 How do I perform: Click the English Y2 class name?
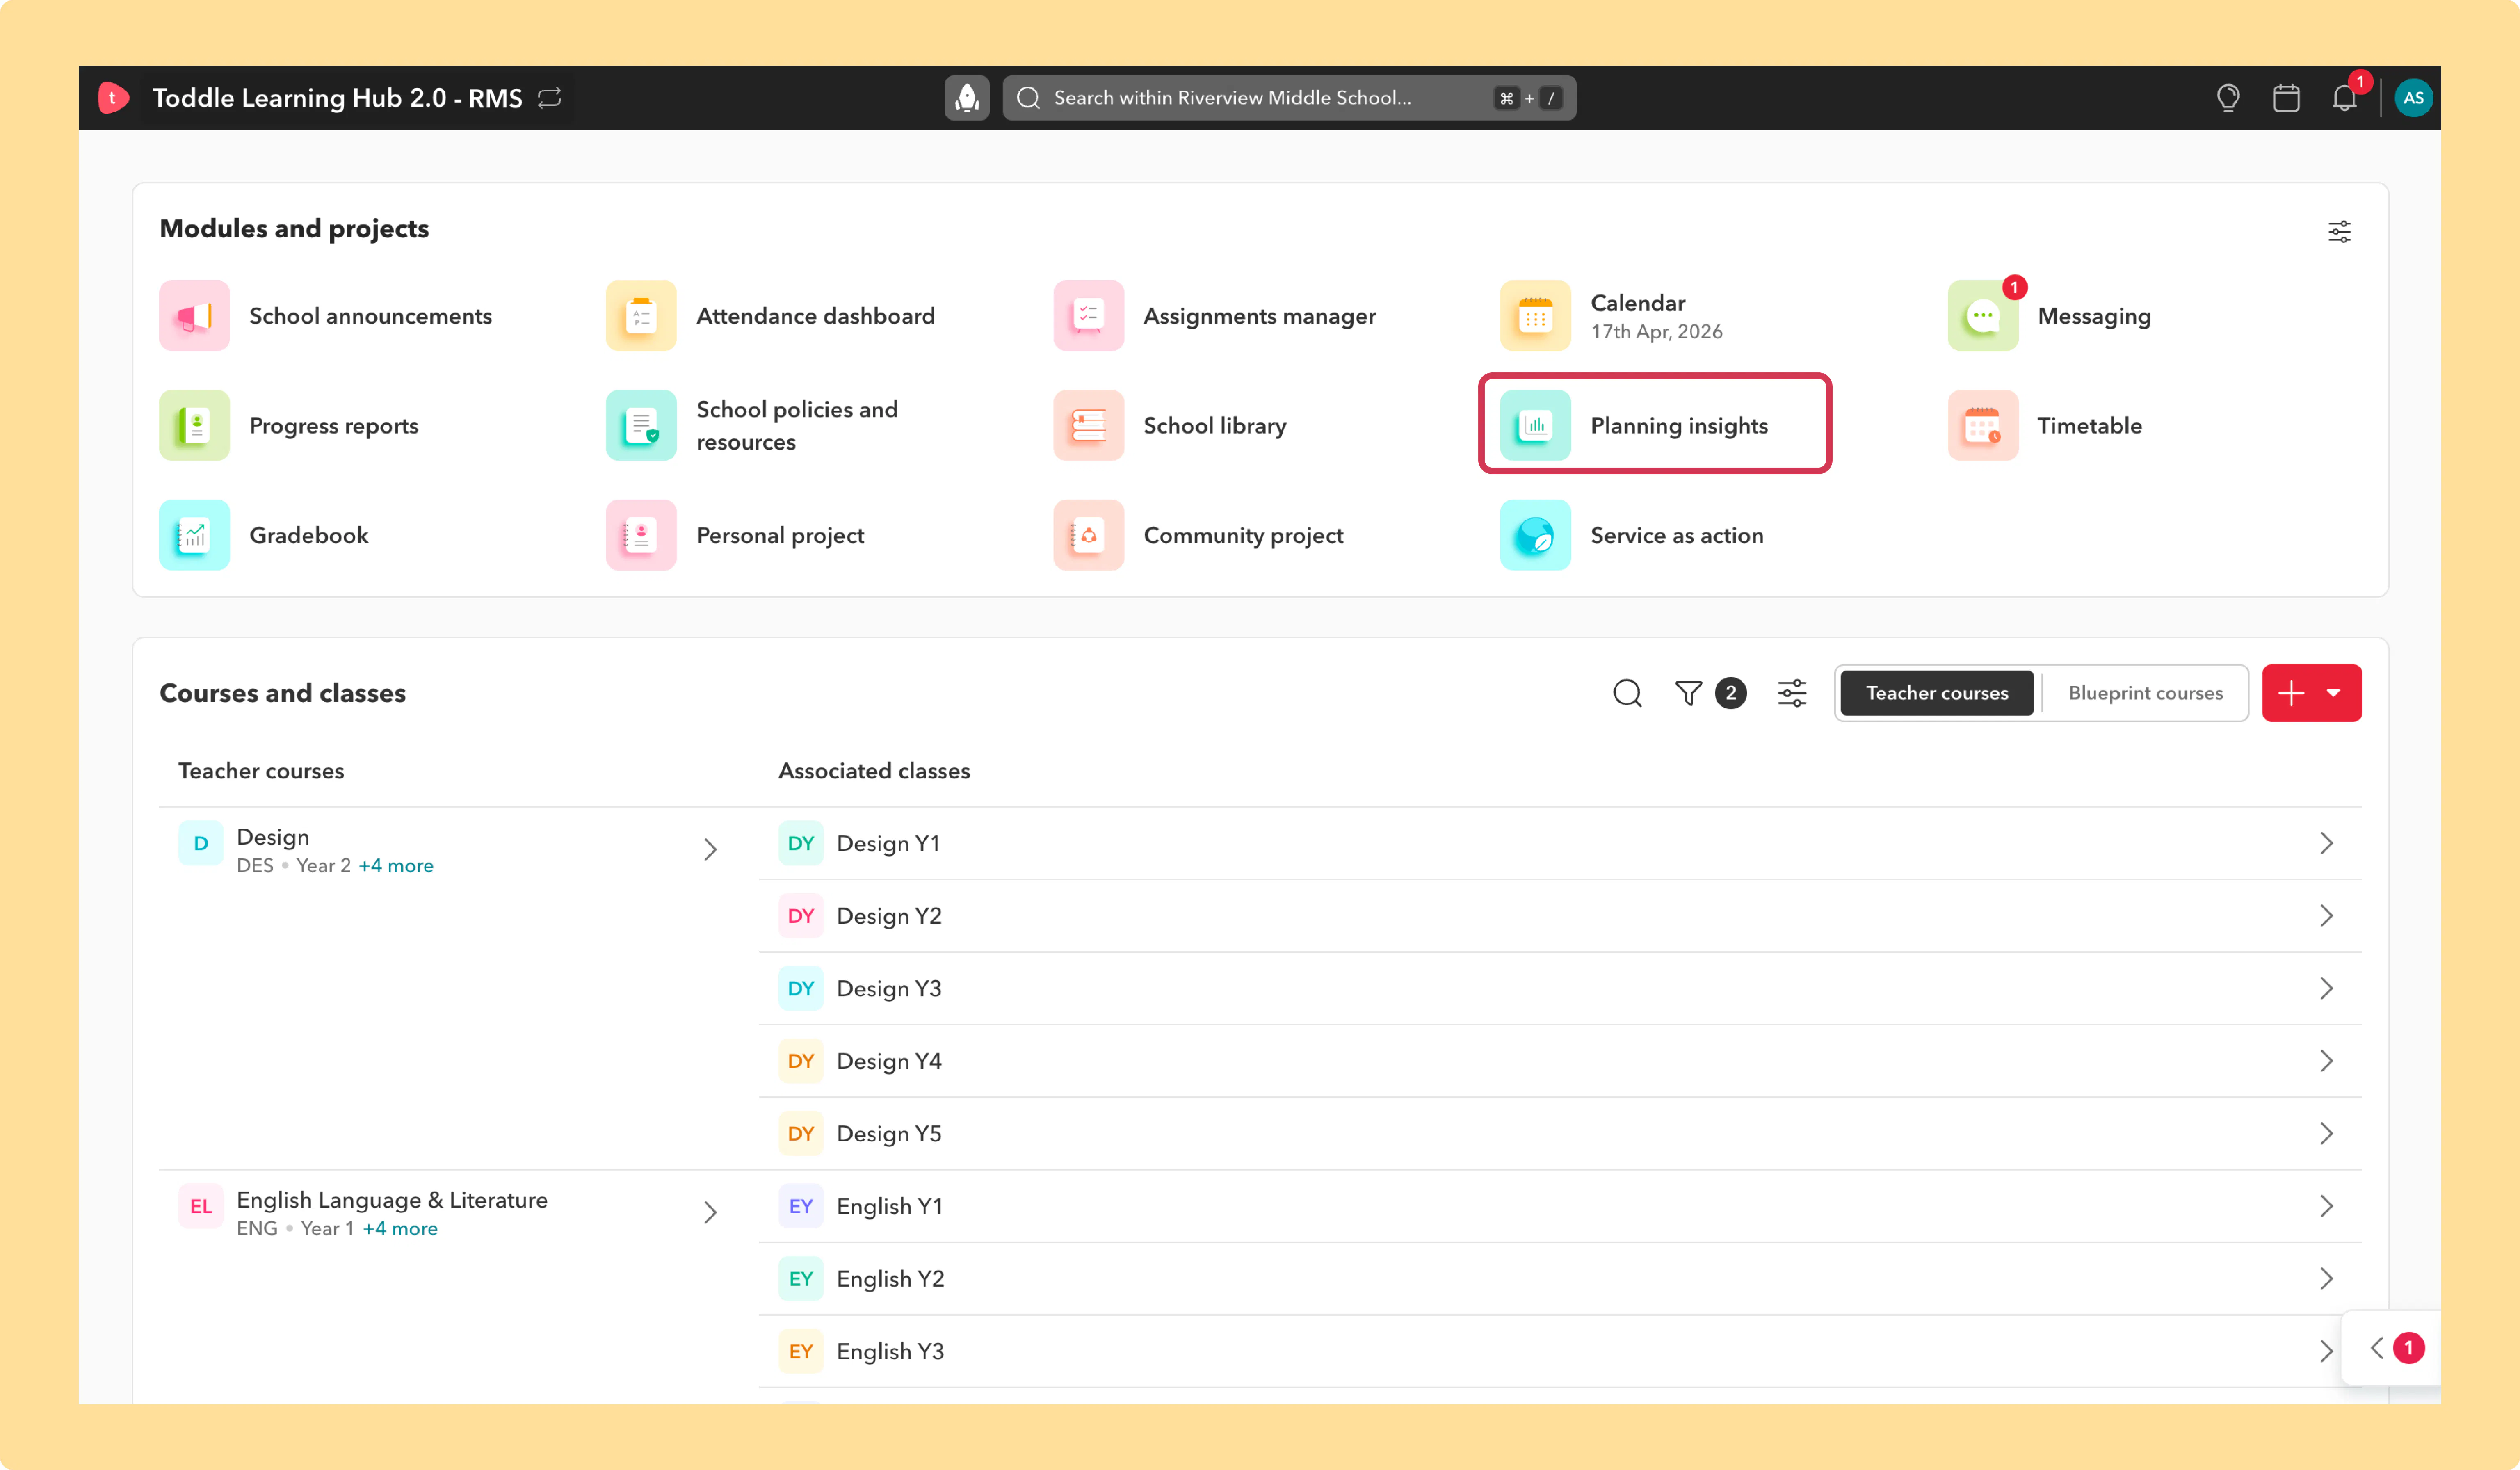pos(890,1279)
